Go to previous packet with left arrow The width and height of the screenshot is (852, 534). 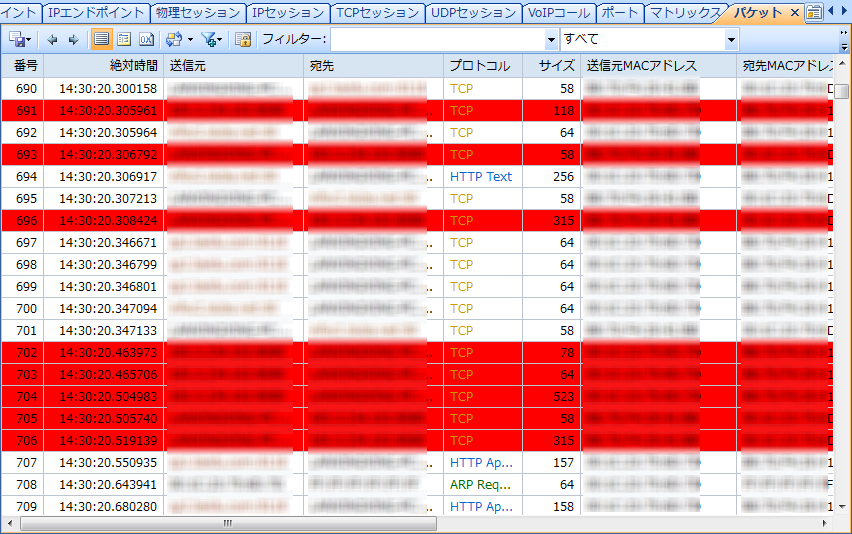tap(53, 39)
